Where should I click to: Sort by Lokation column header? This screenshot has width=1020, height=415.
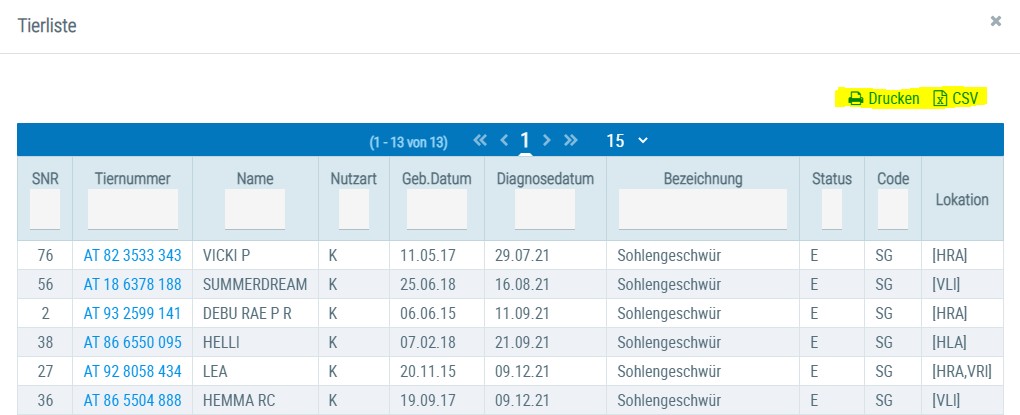pos(962,200)
